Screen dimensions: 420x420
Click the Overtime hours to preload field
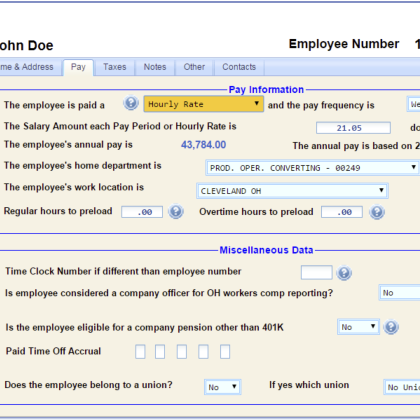[342, 212]
